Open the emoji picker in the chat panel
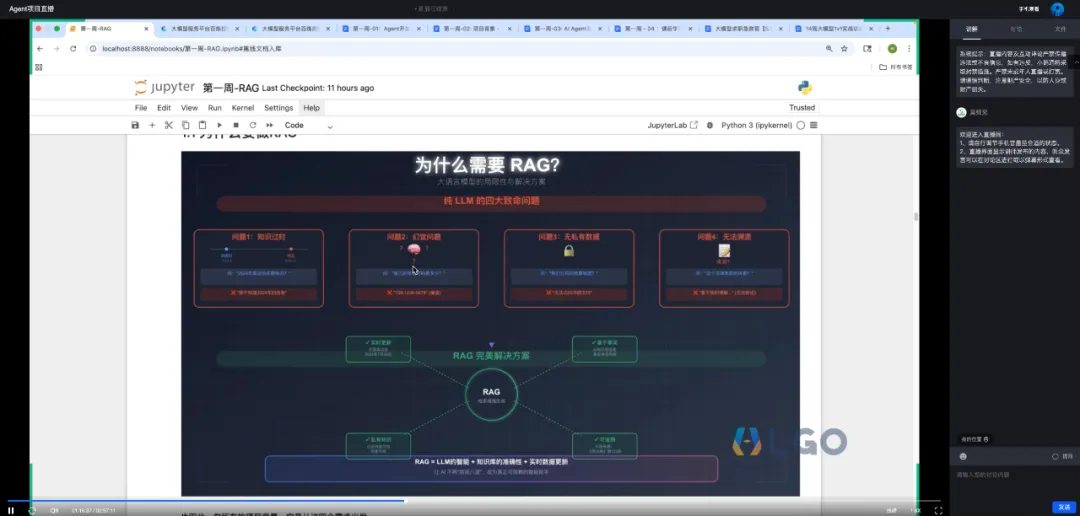This screenshot has width=1080, height=516. (x=963, y=456)
